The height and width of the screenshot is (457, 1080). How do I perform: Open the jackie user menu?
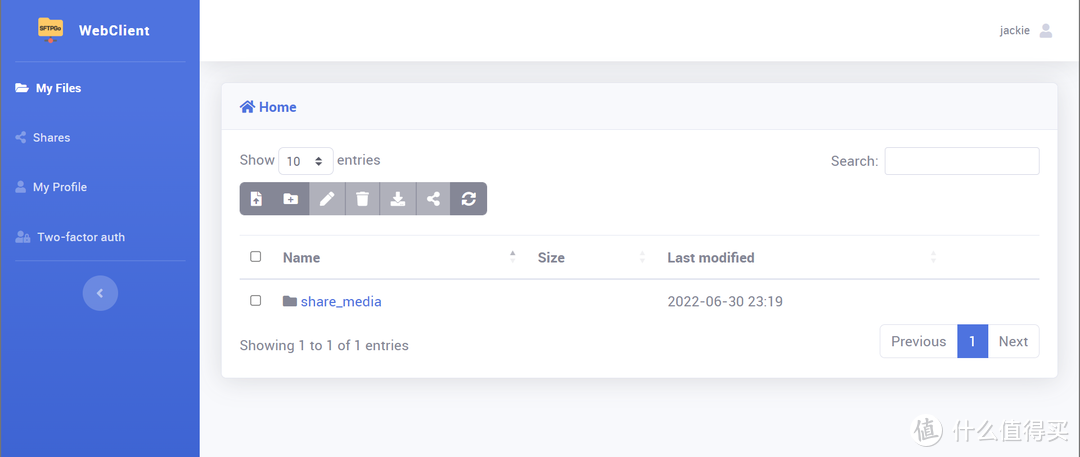1026,31
